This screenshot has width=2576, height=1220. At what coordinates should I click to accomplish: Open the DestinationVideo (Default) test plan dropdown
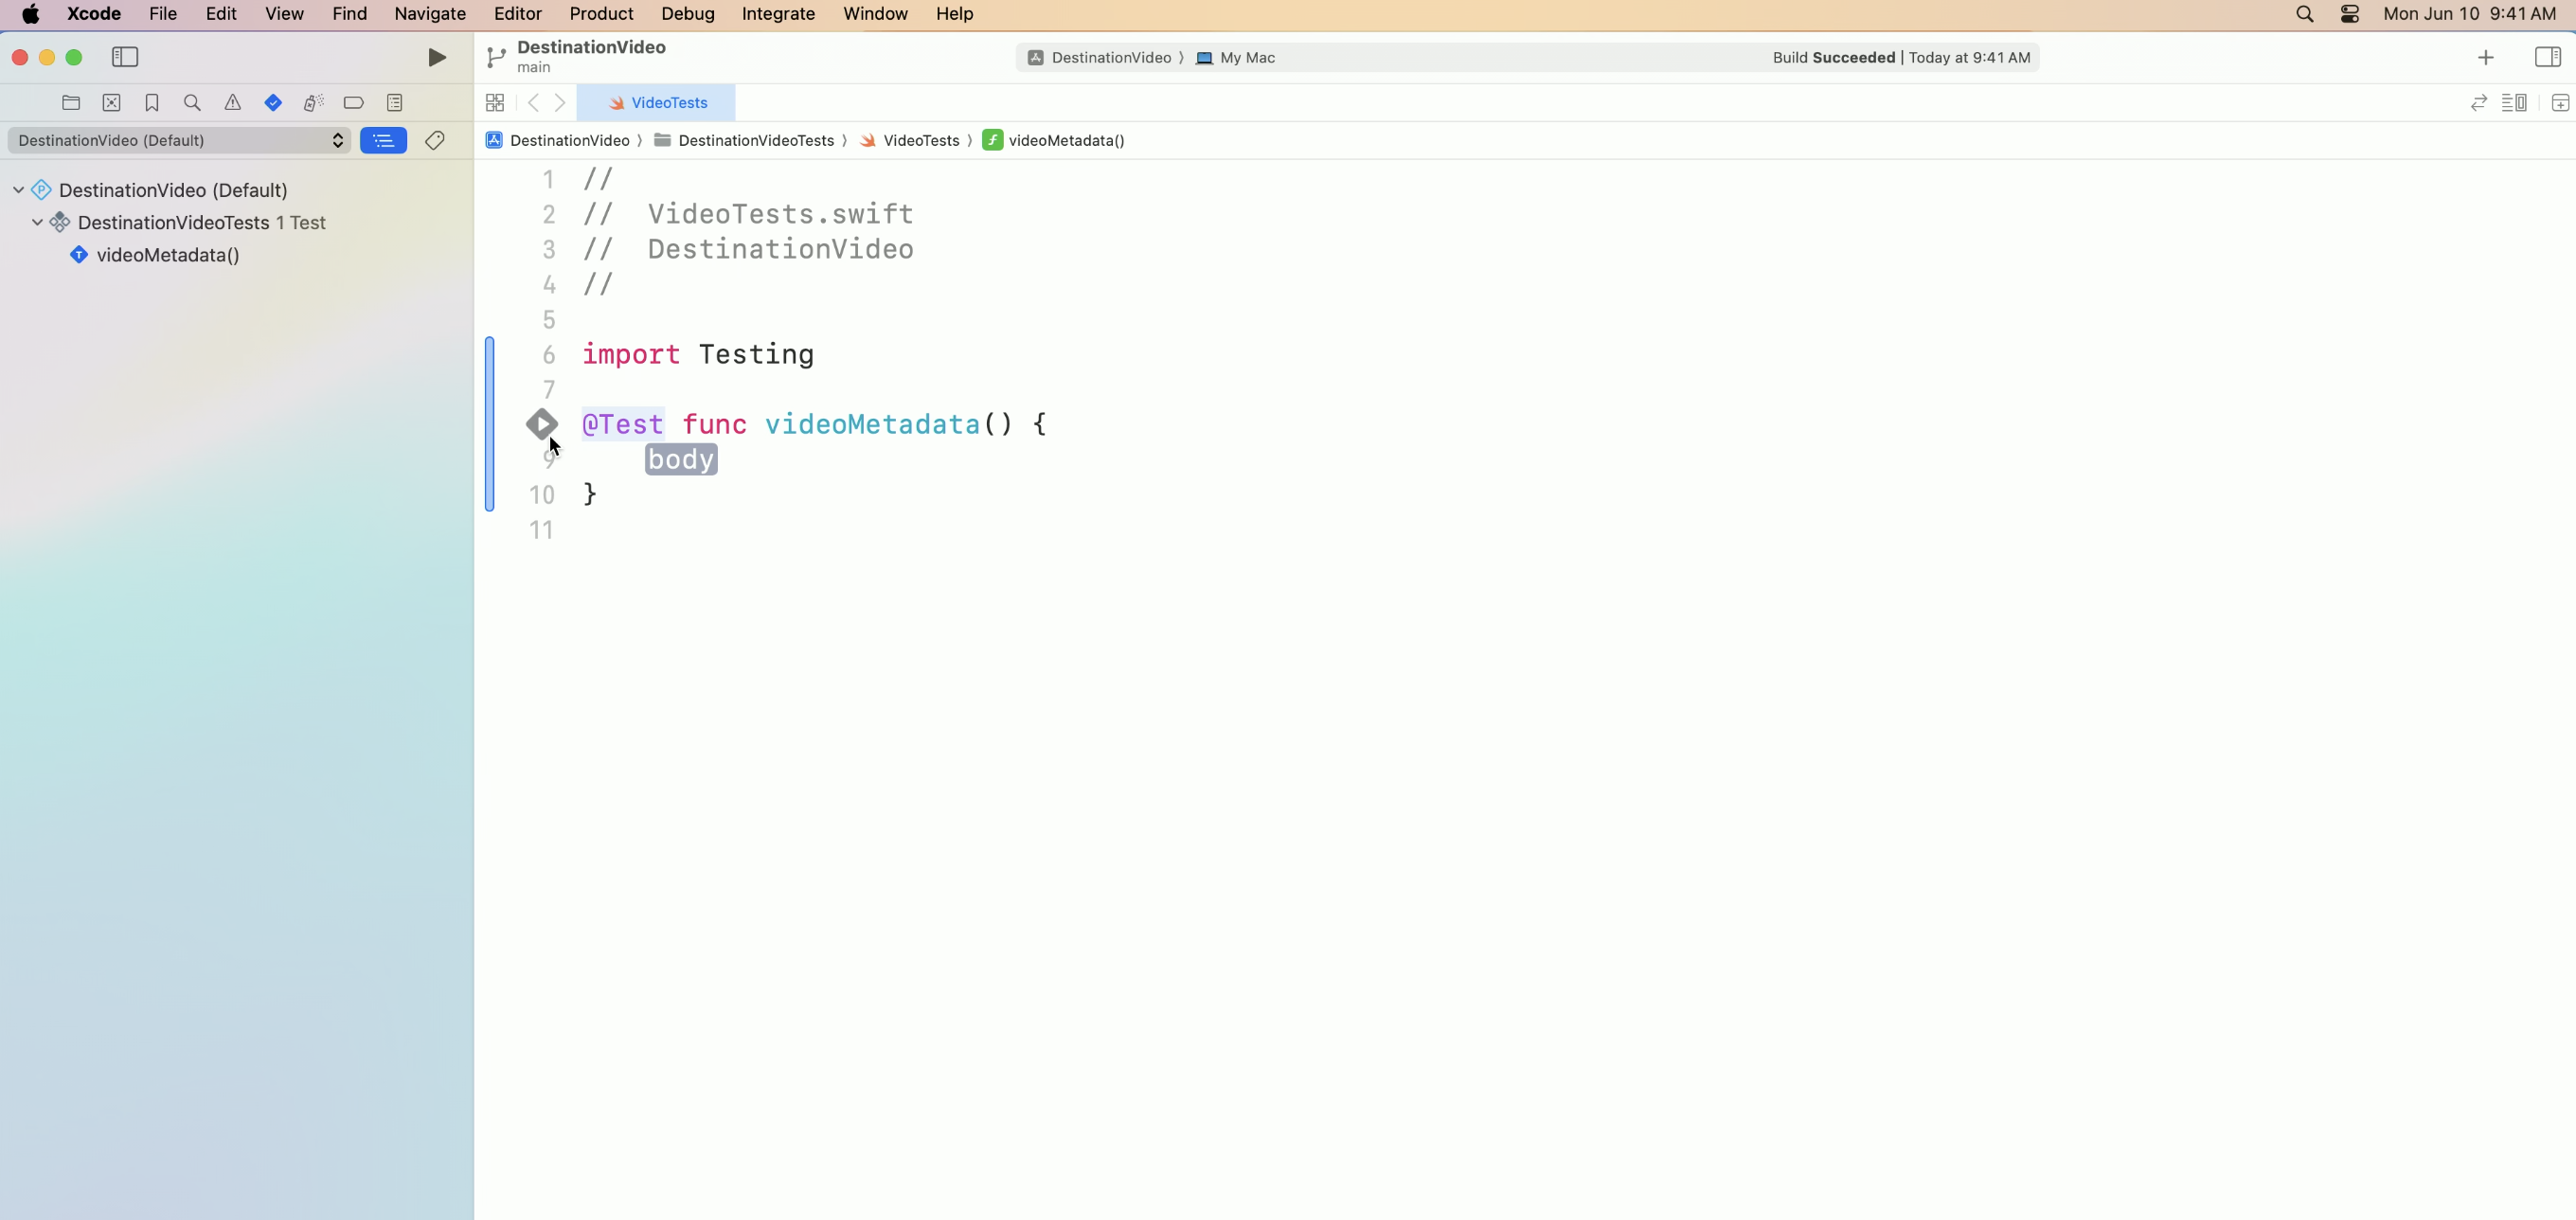[x=180, y=141]
